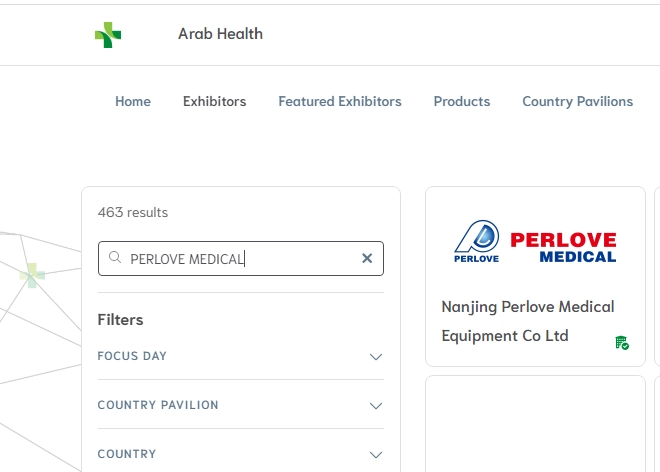Click the magnifier icon in search box
Viewport: 660px width, 472px height.
coord(115,258)
